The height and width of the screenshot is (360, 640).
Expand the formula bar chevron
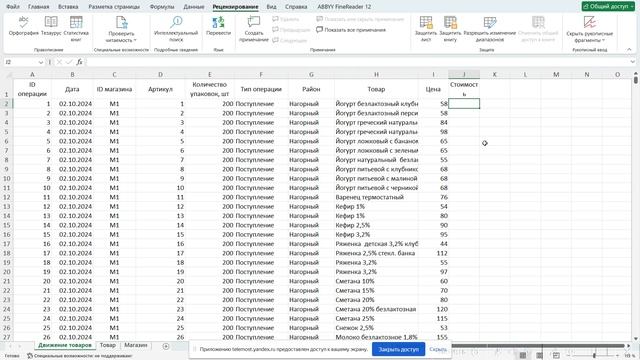coord(632,62)
